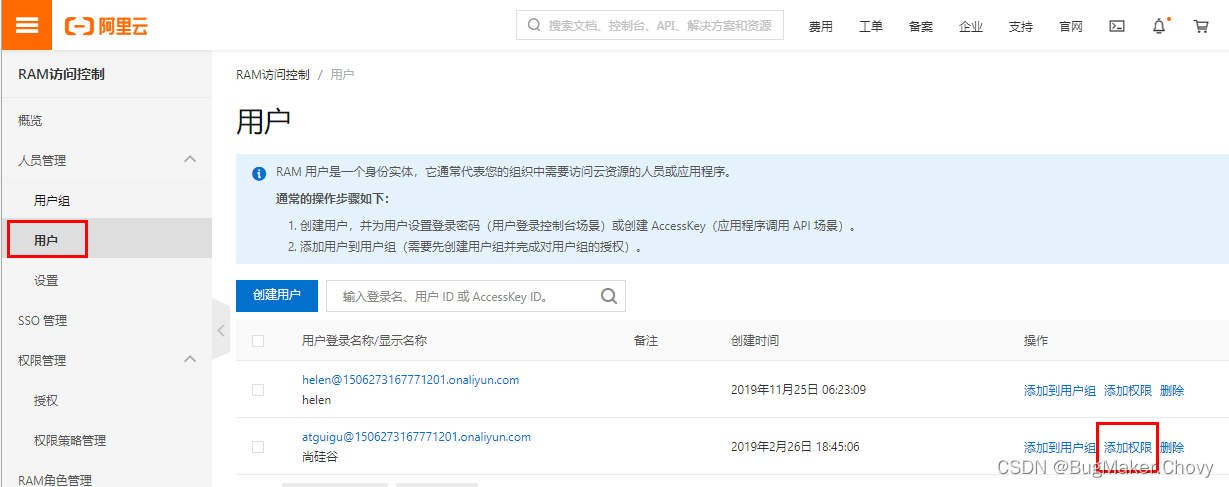Click the date 2019年11月25日 06:23:09
This screenshot has height=487, width=1229.
click(x=798, y=390)
